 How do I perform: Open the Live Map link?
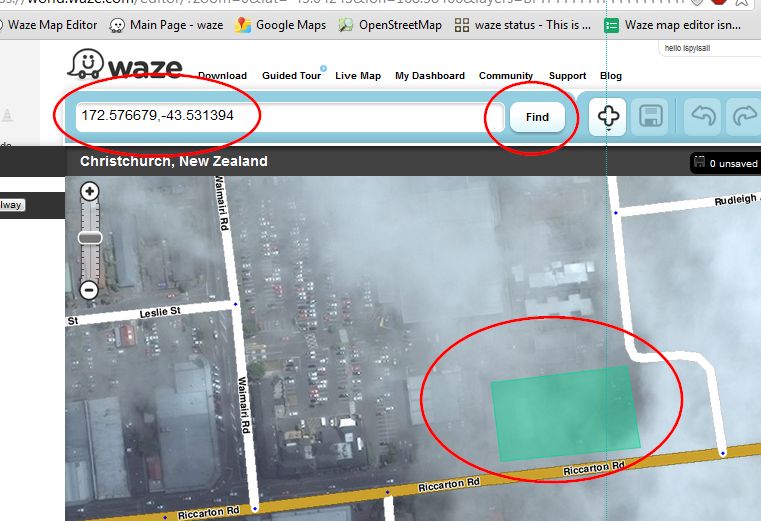tap(358, 76)
